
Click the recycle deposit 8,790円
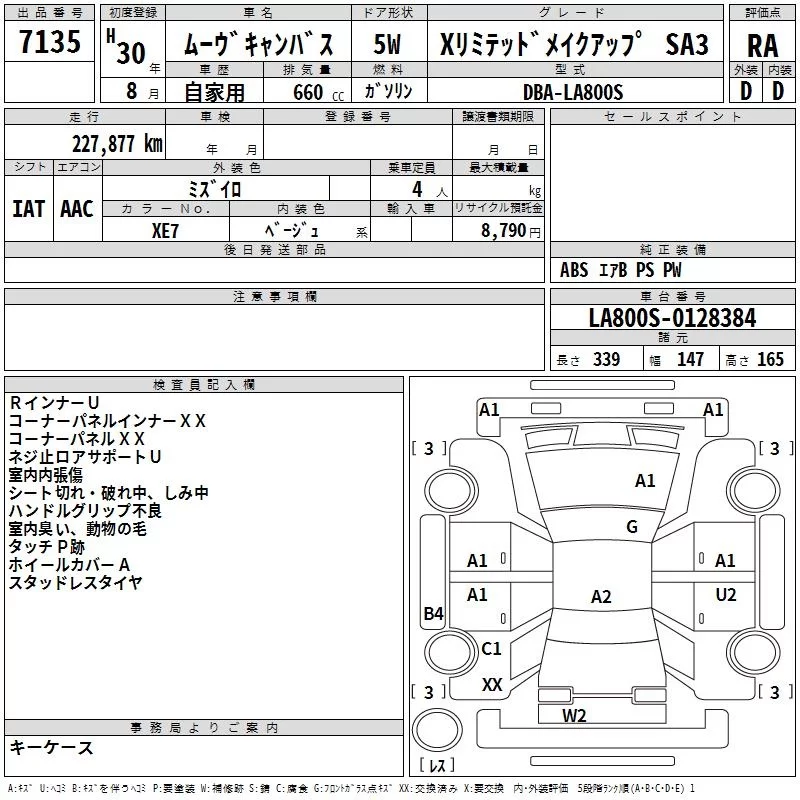tap(511, 231)
